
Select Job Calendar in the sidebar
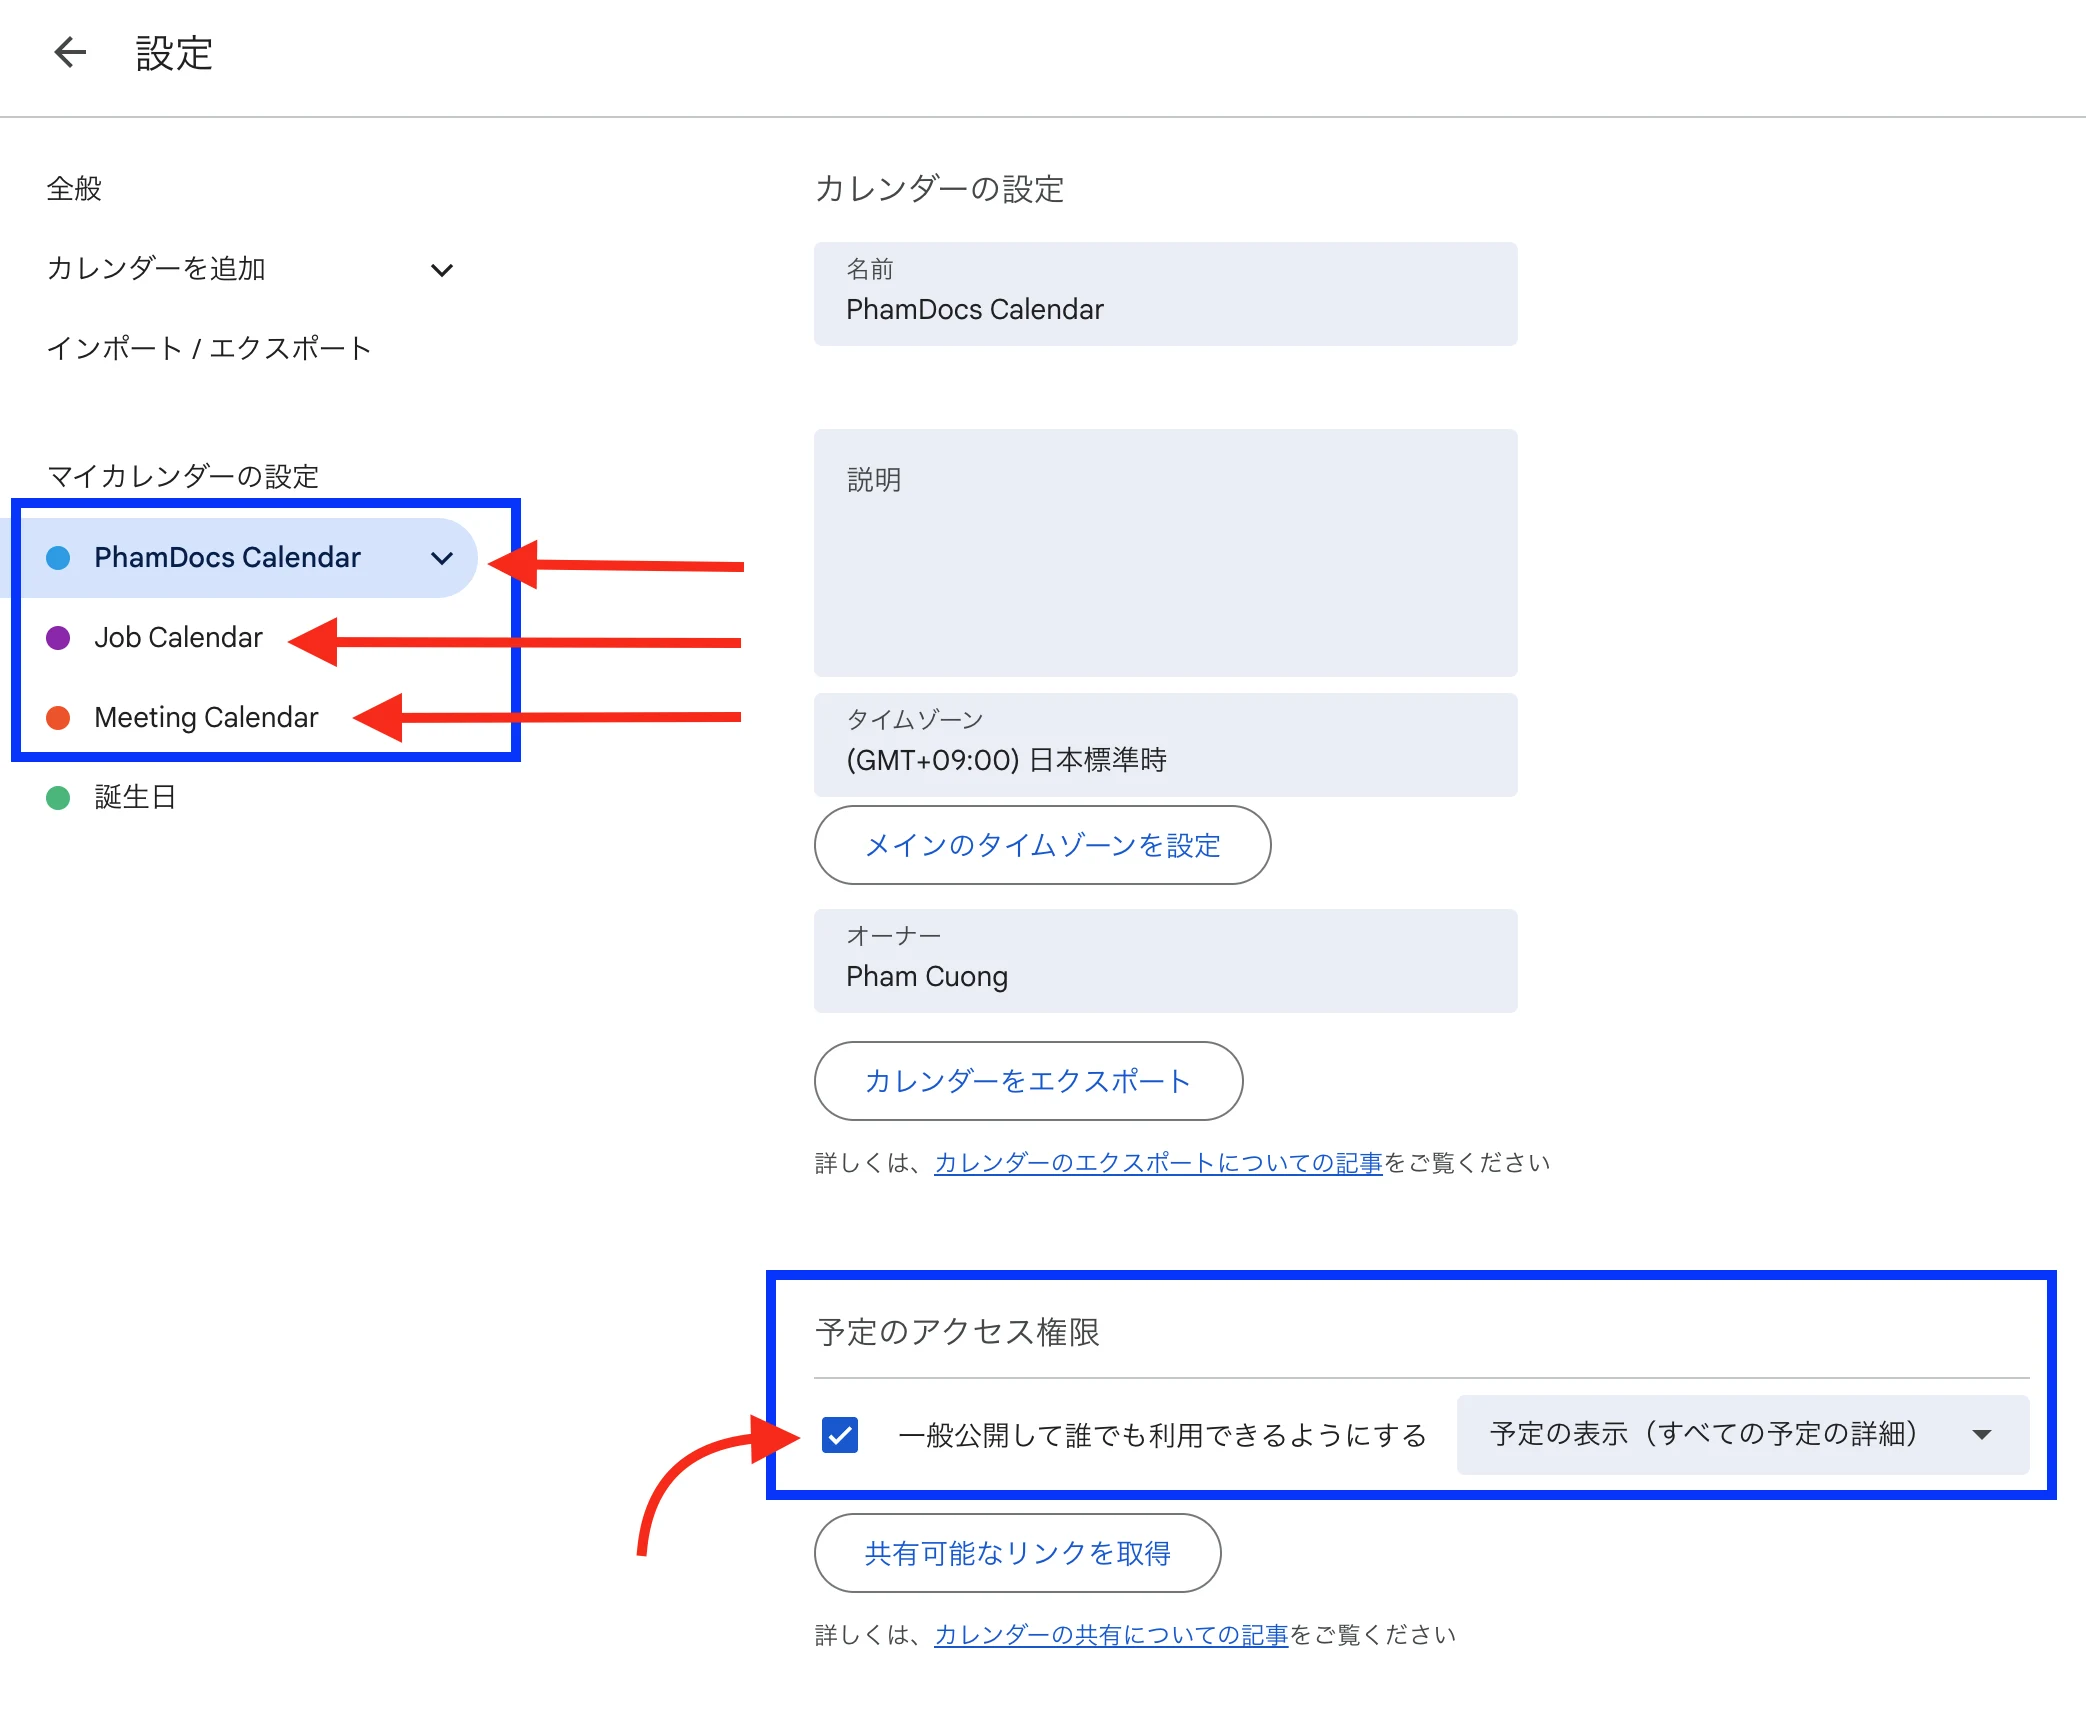coord(178,638)
